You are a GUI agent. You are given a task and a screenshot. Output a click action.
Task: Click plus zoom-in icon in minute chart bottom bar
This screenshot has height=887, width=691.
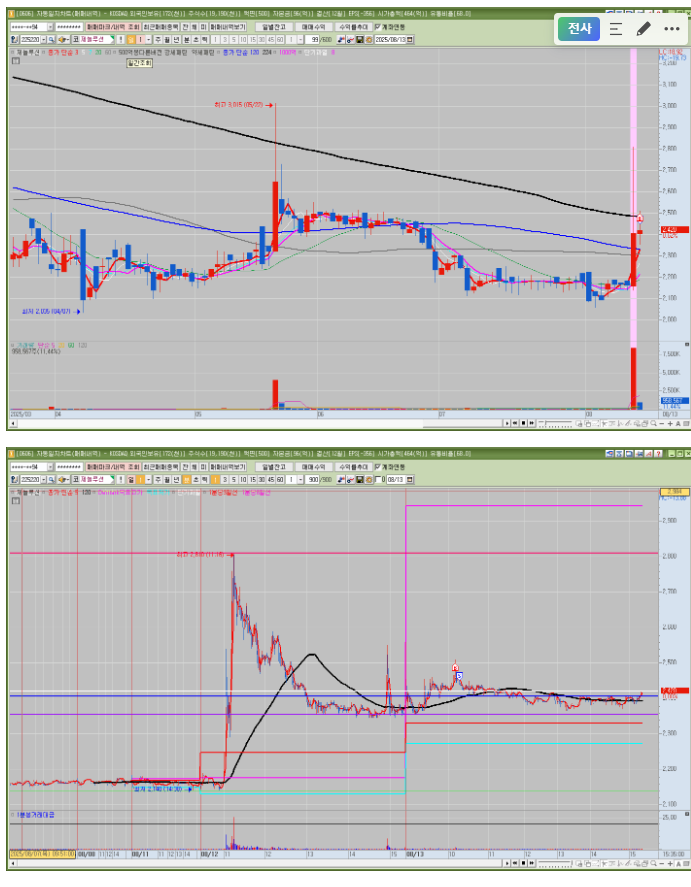click(670, 864)
